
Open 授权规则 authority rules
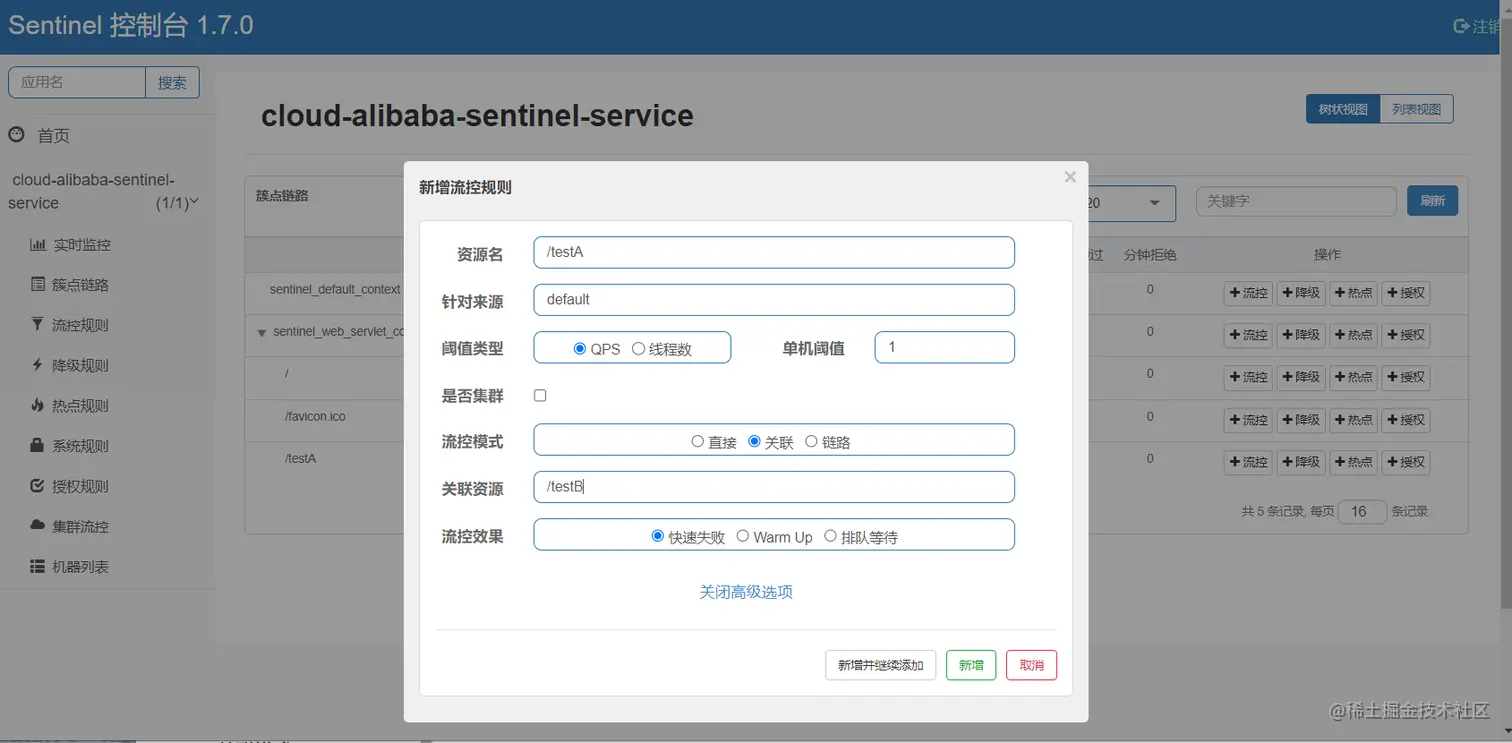click(x=80, y=486)
